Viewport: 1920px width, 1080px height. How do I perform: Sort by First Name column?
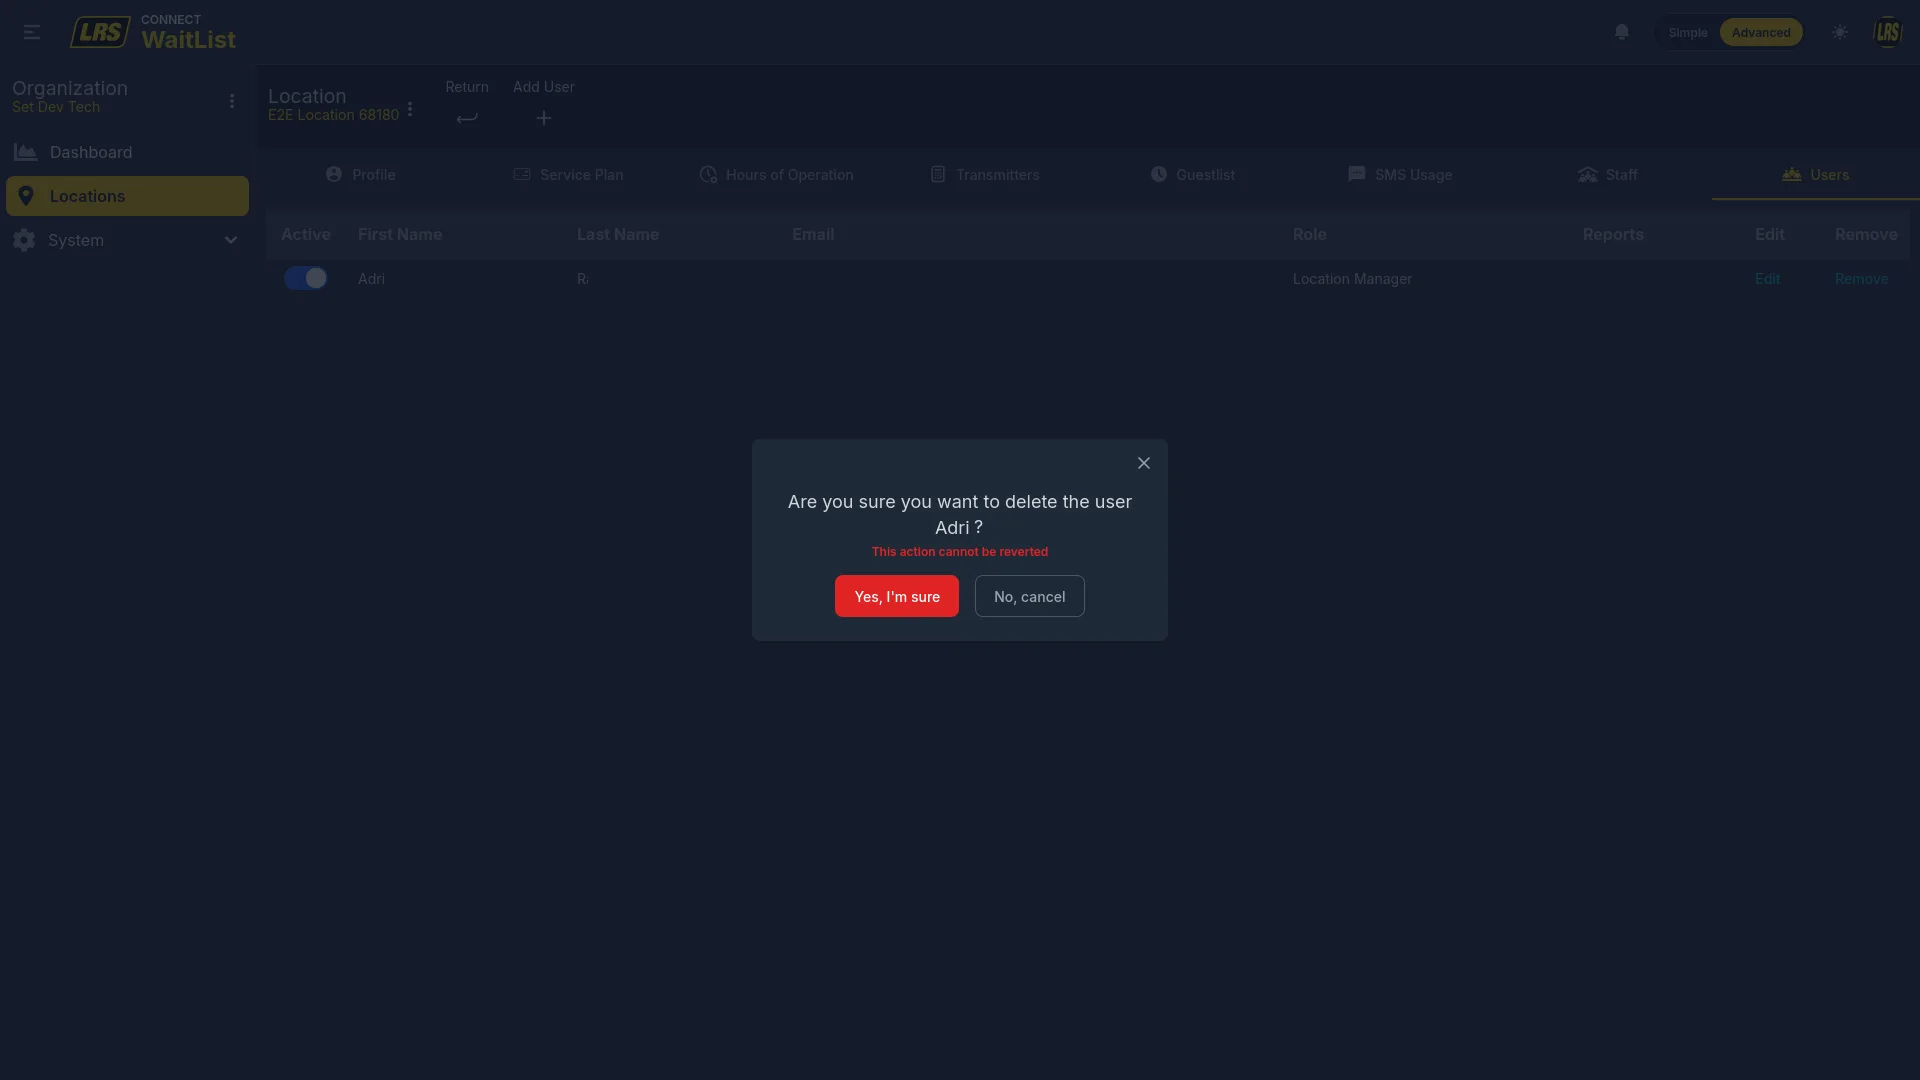point(400,235)
